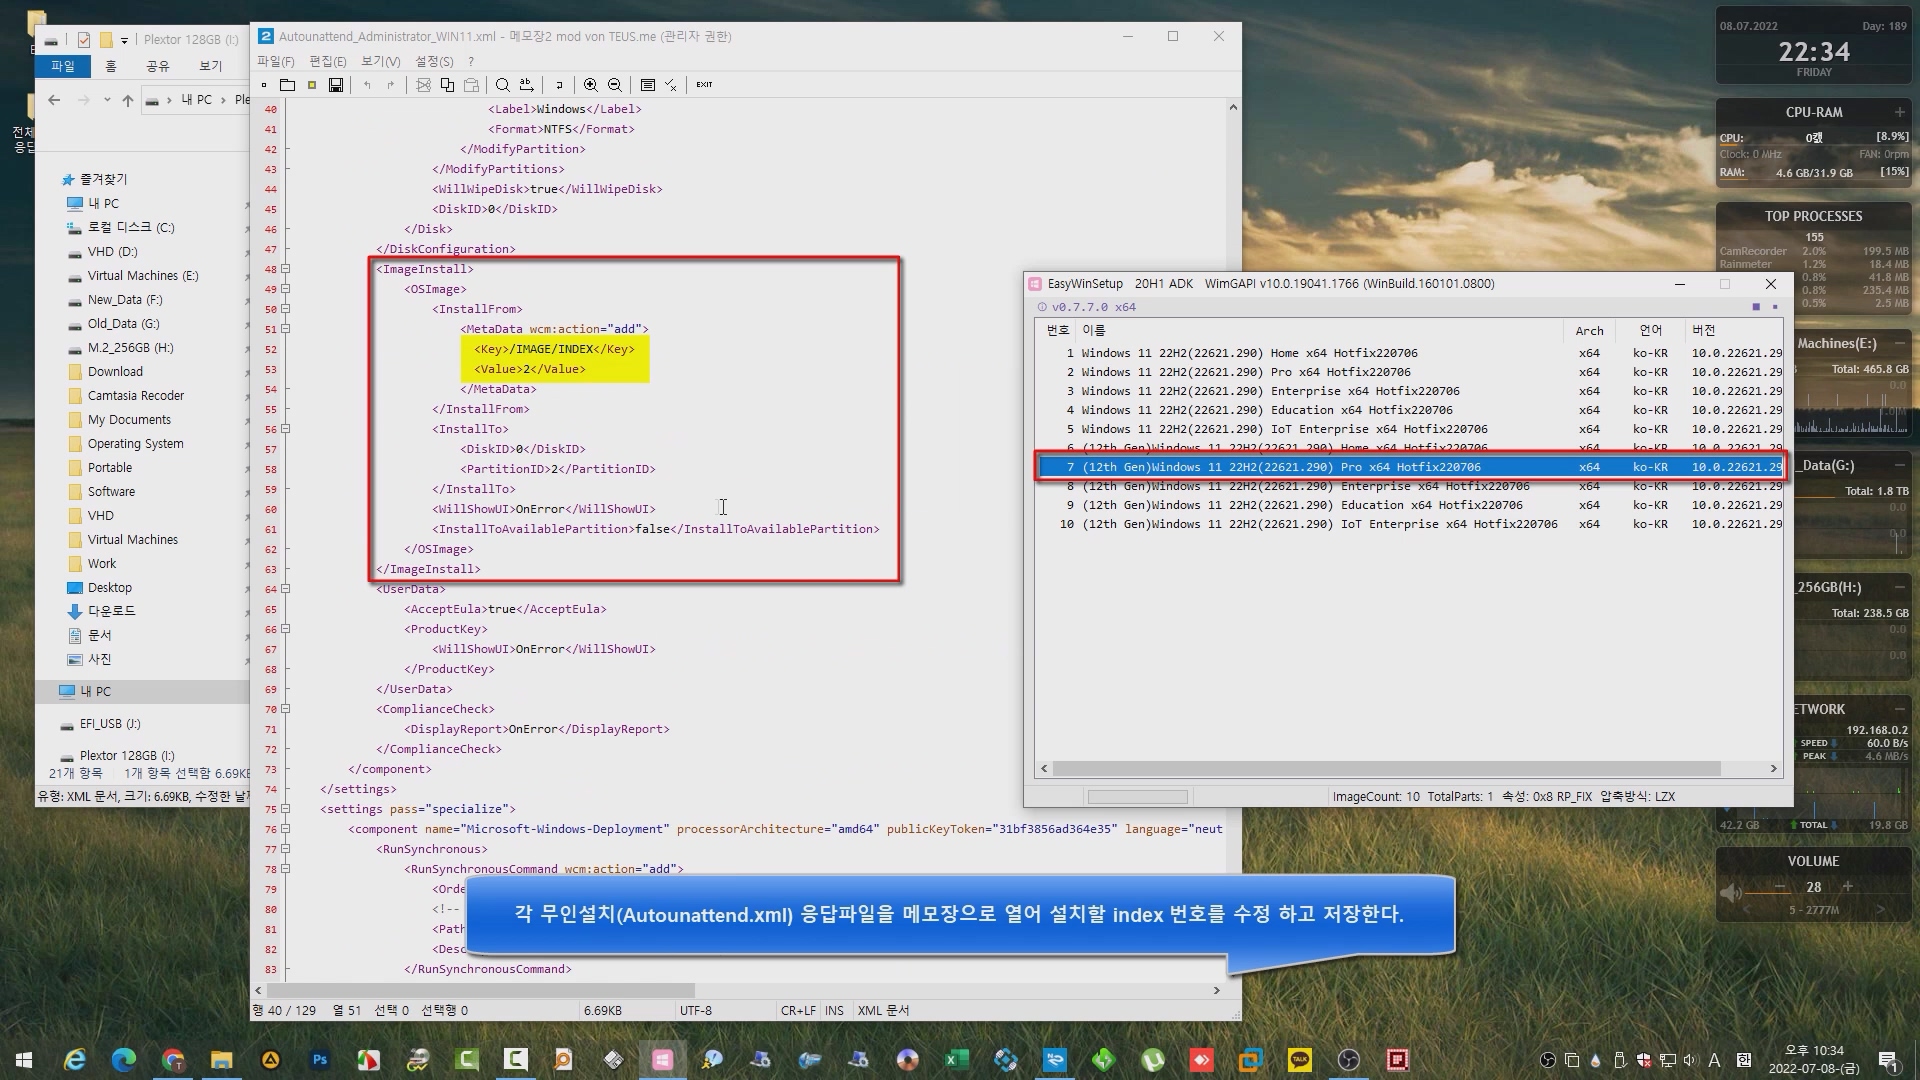Click the Open file folder icon in Notepad2

pos(287,85)
